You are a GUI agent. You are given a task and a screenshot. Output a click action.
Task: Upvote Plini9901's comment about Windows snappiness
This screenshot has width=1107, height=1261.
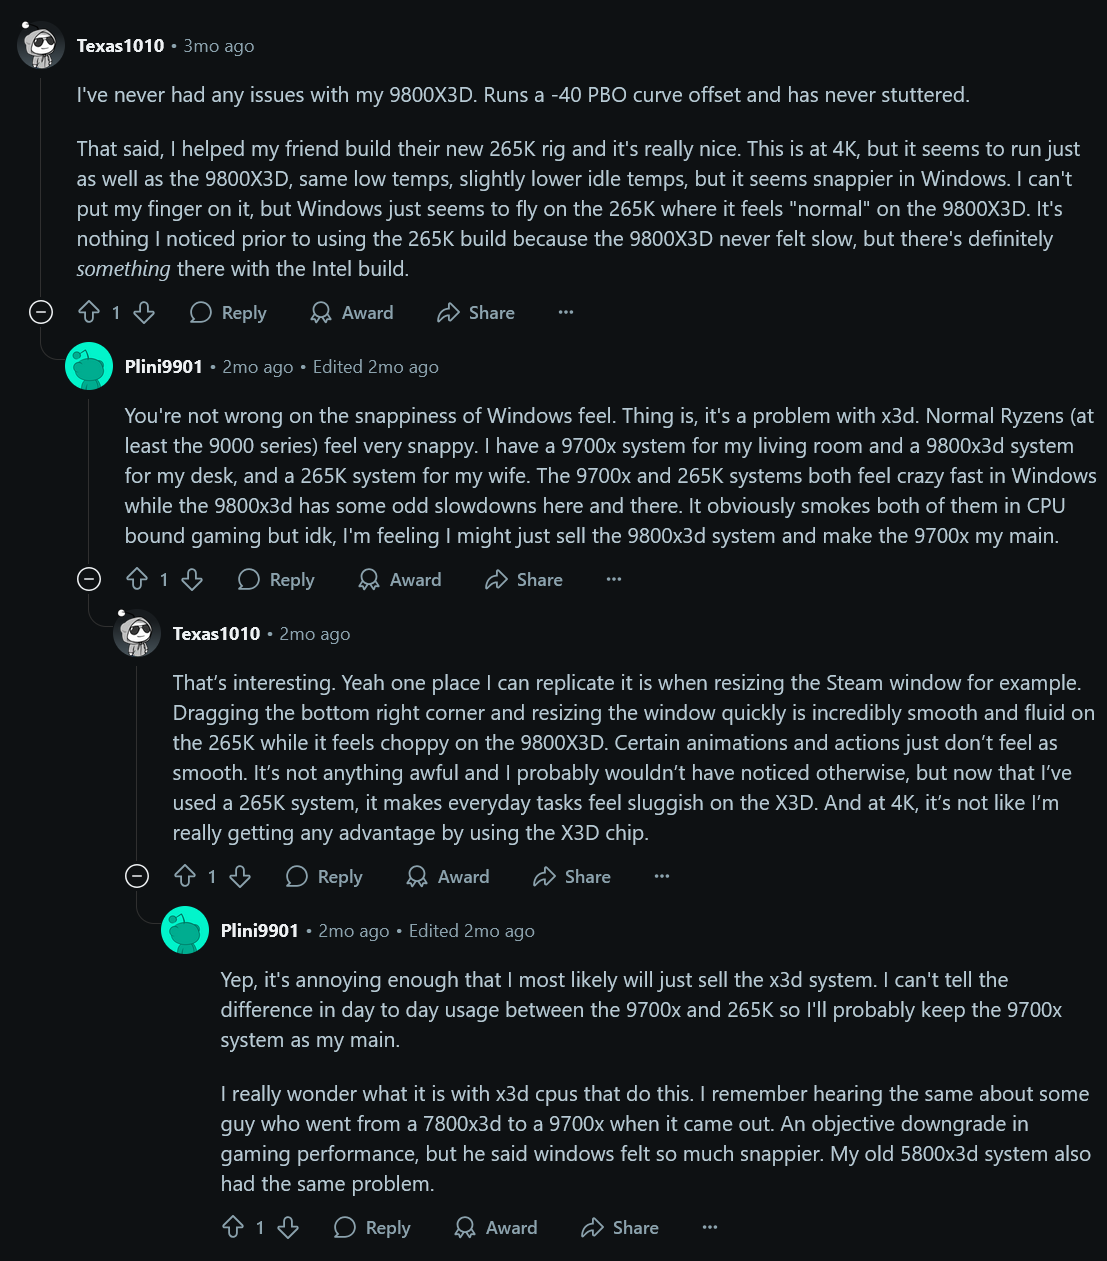click(x=137, y=580)
